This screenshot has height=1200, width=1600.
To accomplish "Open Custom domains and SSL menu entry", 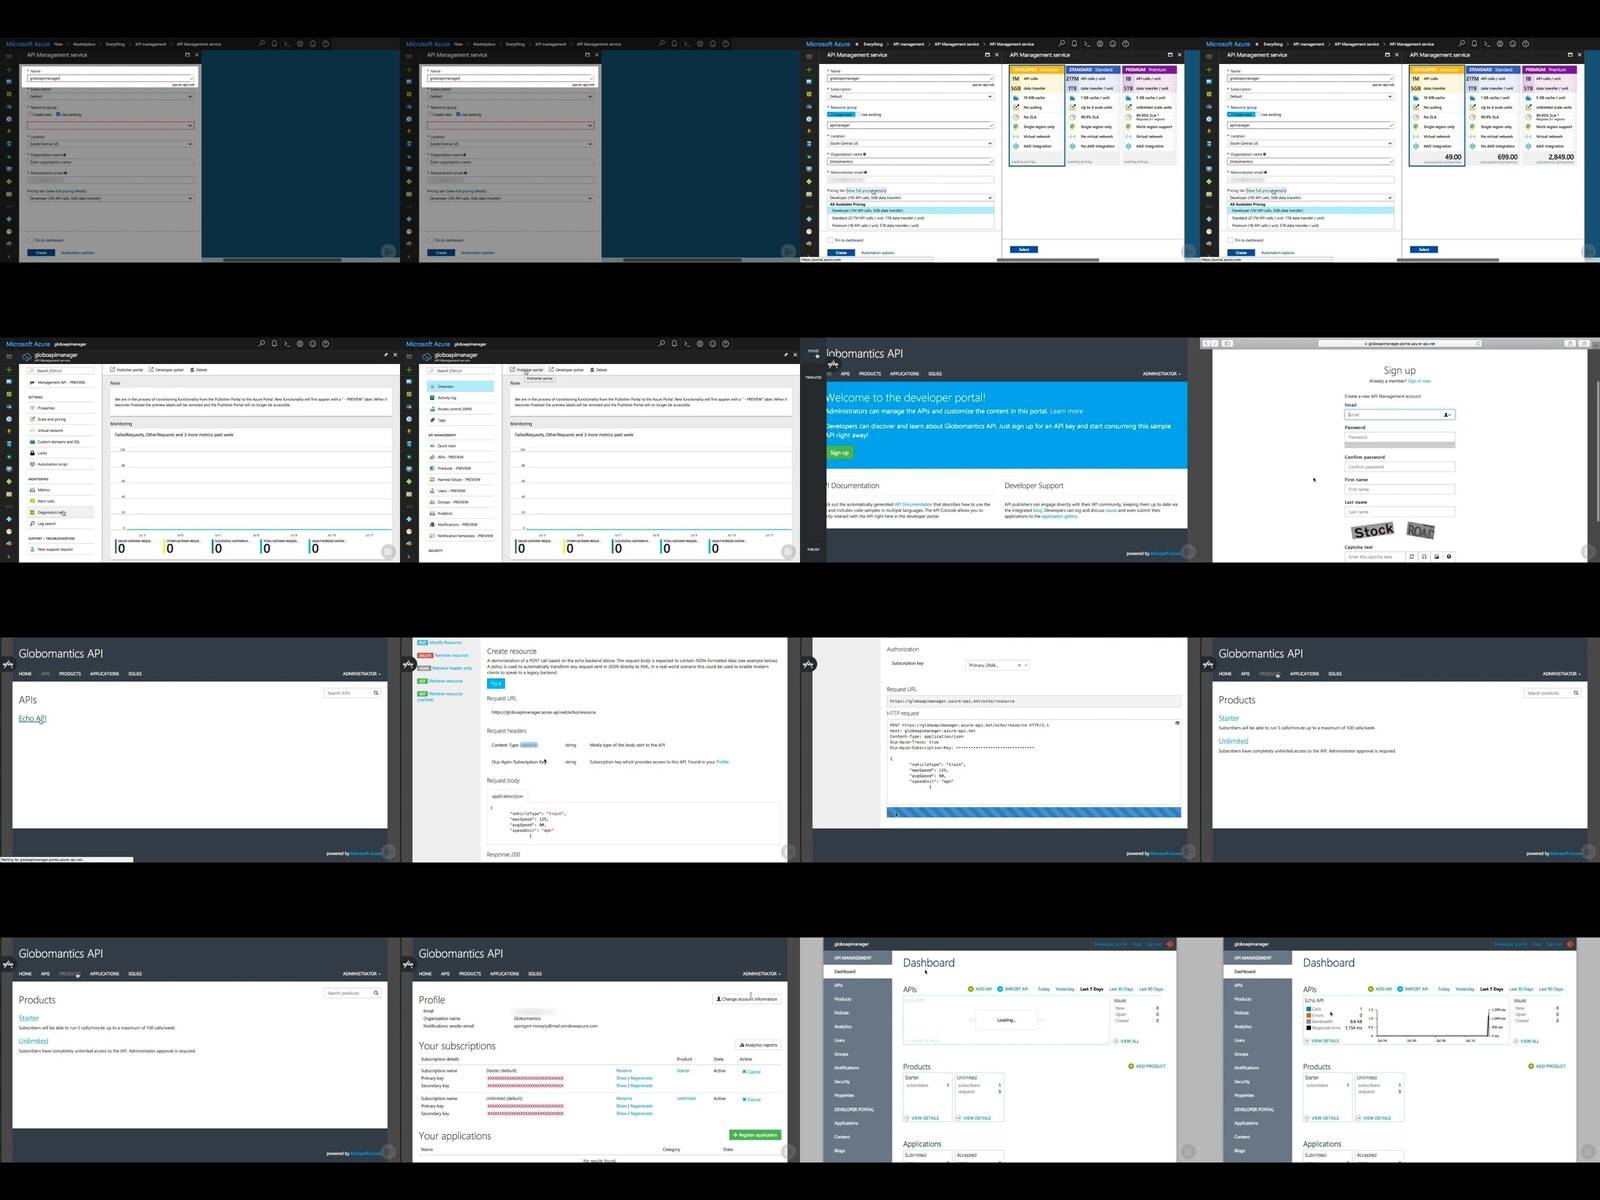I will (58, 441).
